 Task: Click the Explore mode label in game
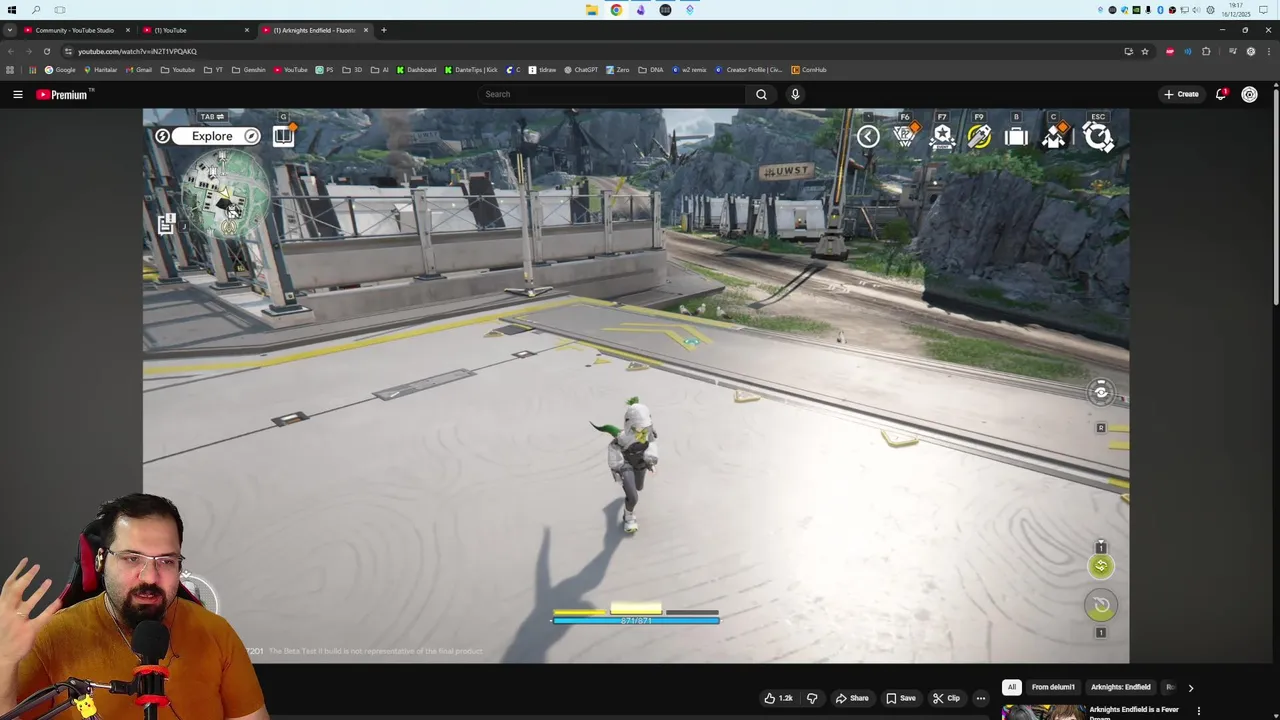coord(212,136)
